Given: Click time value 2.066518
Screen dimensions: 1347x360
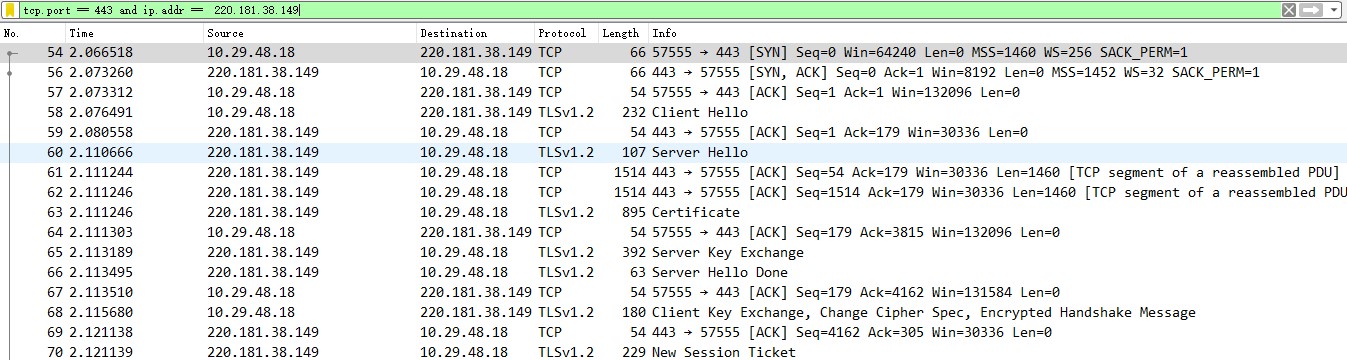Looking at the screenshot, I should [101, 52].
